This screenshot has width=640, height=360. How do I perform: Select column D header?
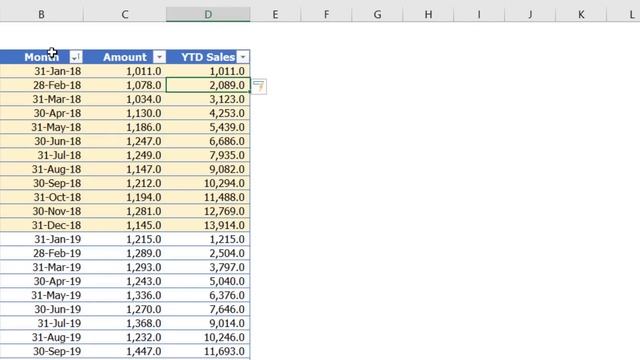(x=208, y=15)
